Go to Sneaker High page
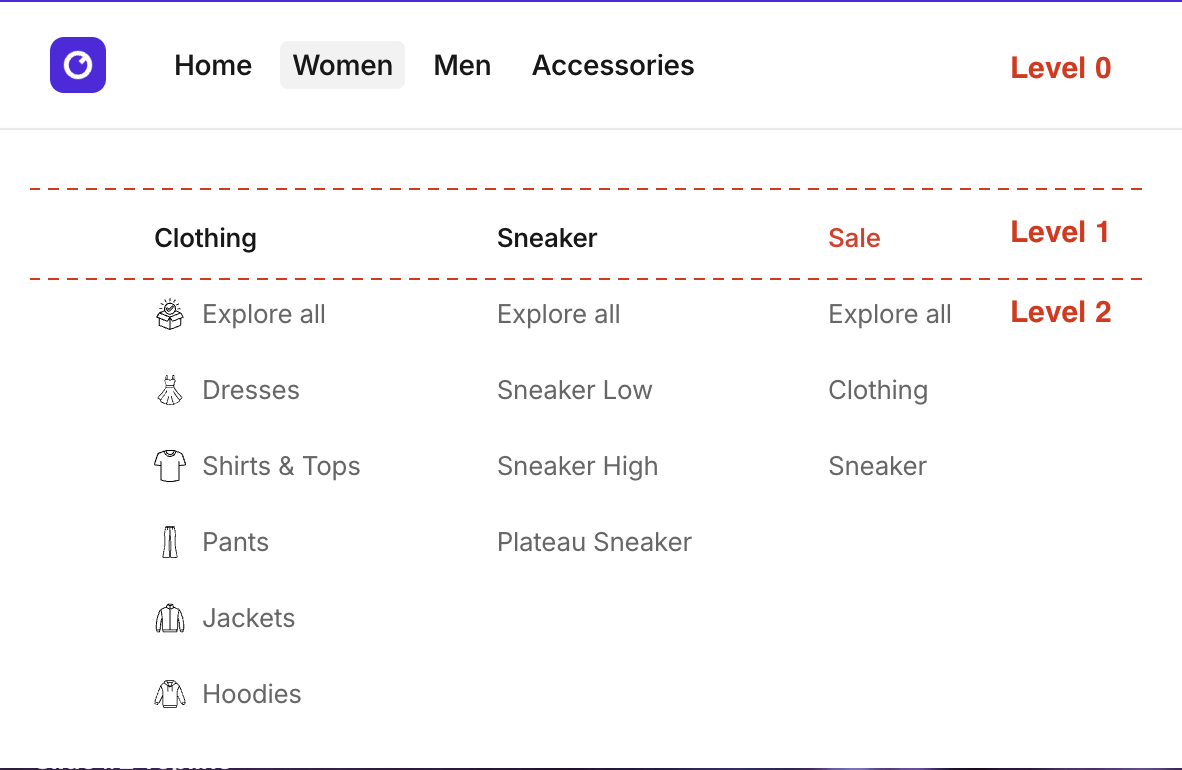This screenshot has width=1182, height=770. [577, 466]
